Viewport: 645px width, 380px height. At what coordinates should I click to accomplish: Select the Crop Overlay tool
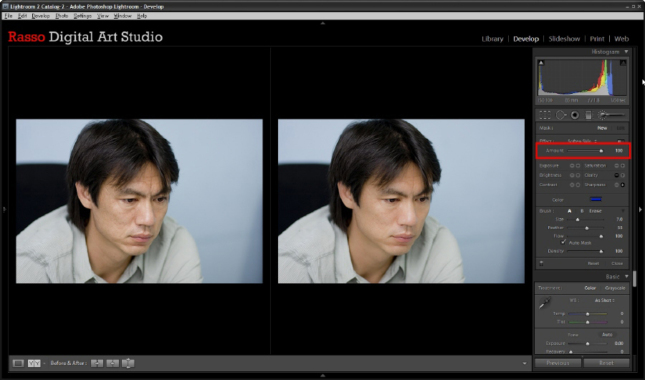(x=545, y=115)
